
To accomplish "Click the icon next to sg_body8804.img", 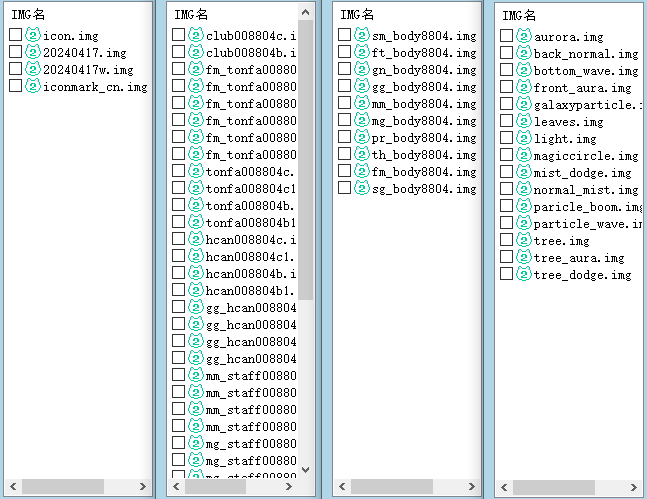I will coord(361,188).
